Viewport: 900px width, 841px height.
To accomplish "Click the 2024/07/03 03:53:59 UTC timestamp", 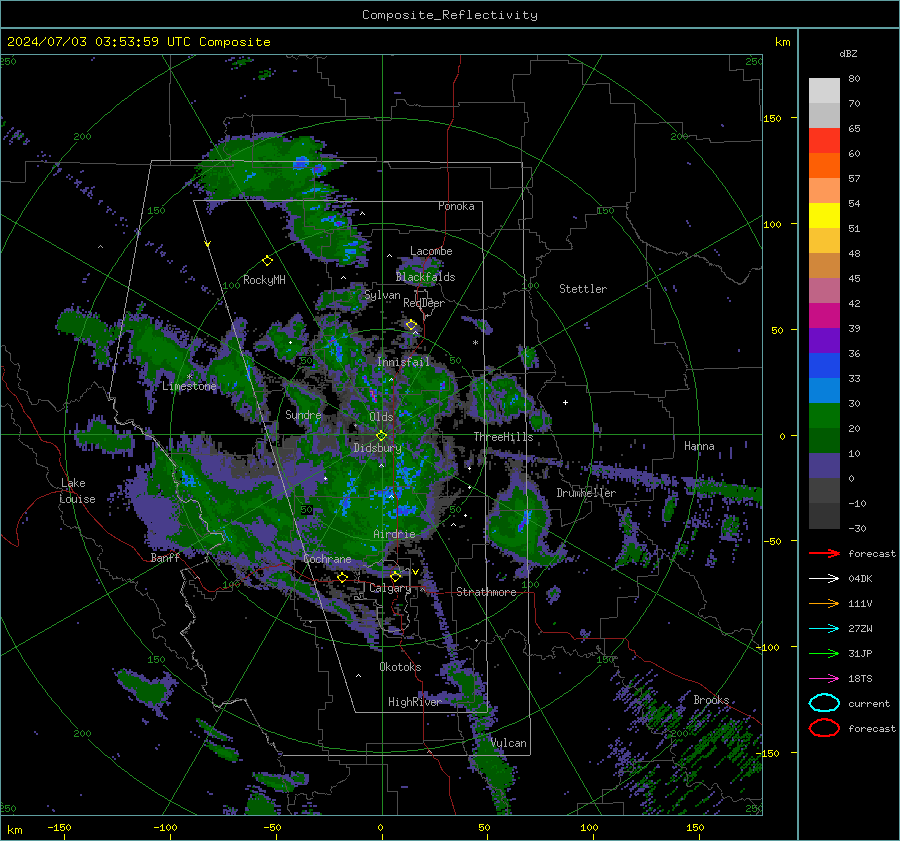I will 138,42.
